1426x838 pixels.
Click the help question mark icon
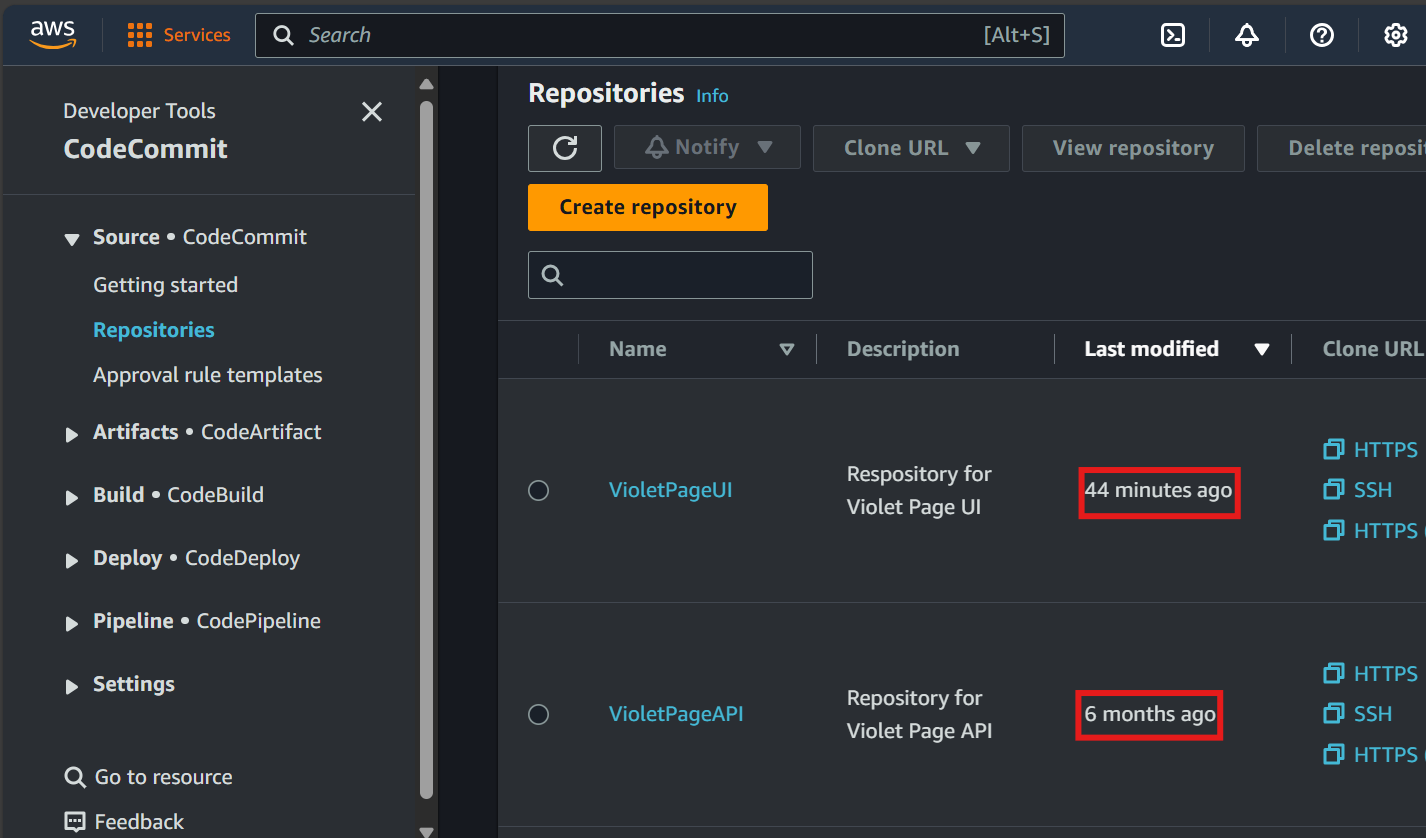[1322, 35]
